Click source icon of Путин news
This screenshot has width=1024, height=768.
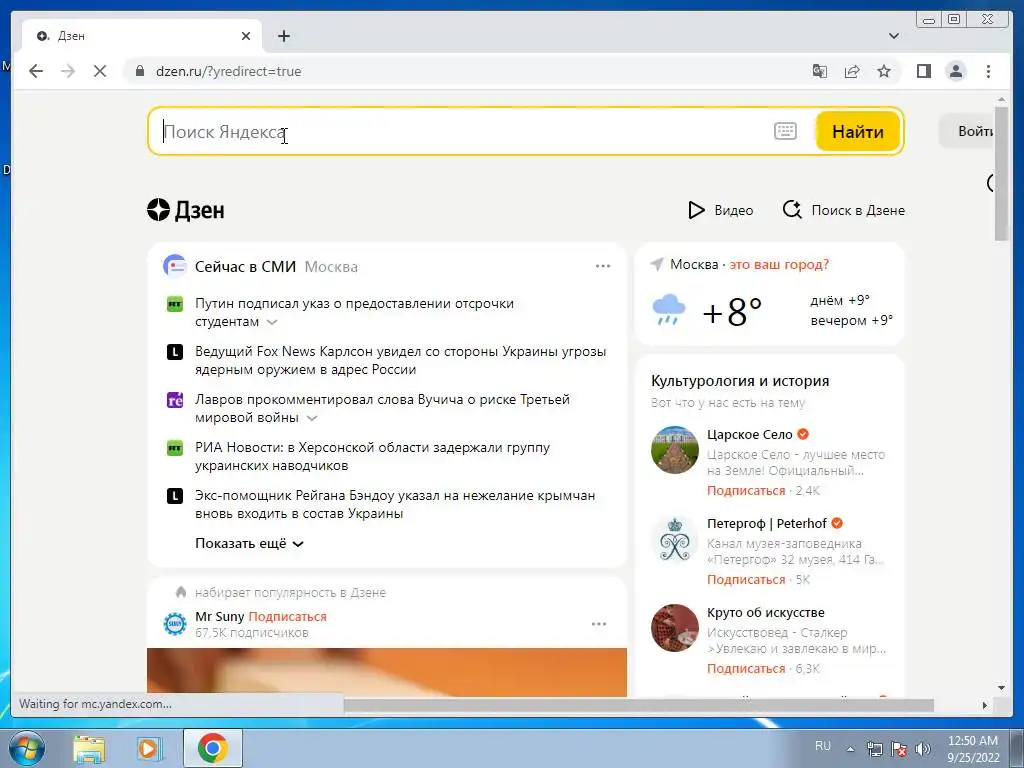(174, 304)
